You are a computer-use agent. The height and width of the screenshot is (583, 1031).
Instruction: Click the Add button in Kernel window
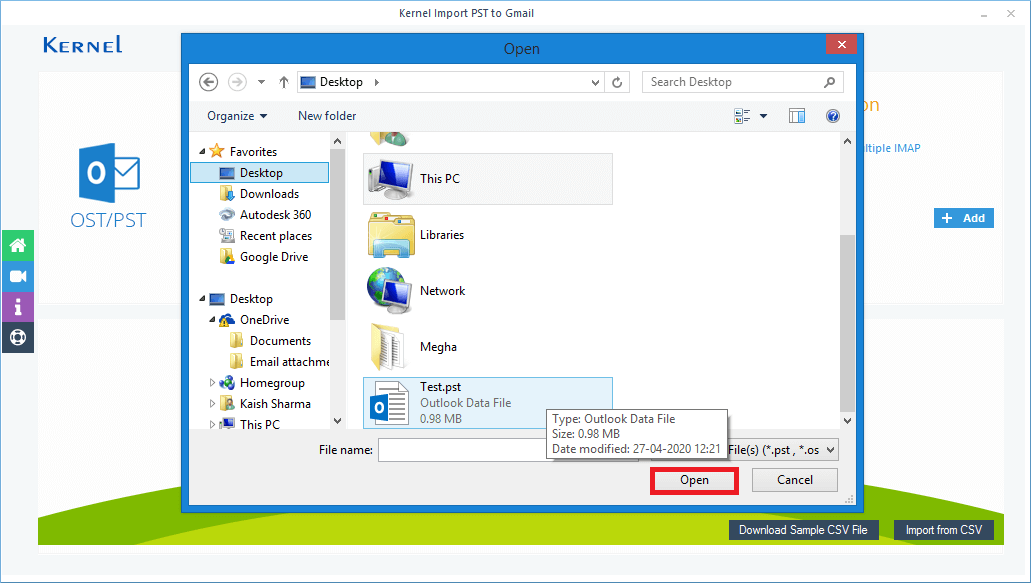click(x=963, y=218)
